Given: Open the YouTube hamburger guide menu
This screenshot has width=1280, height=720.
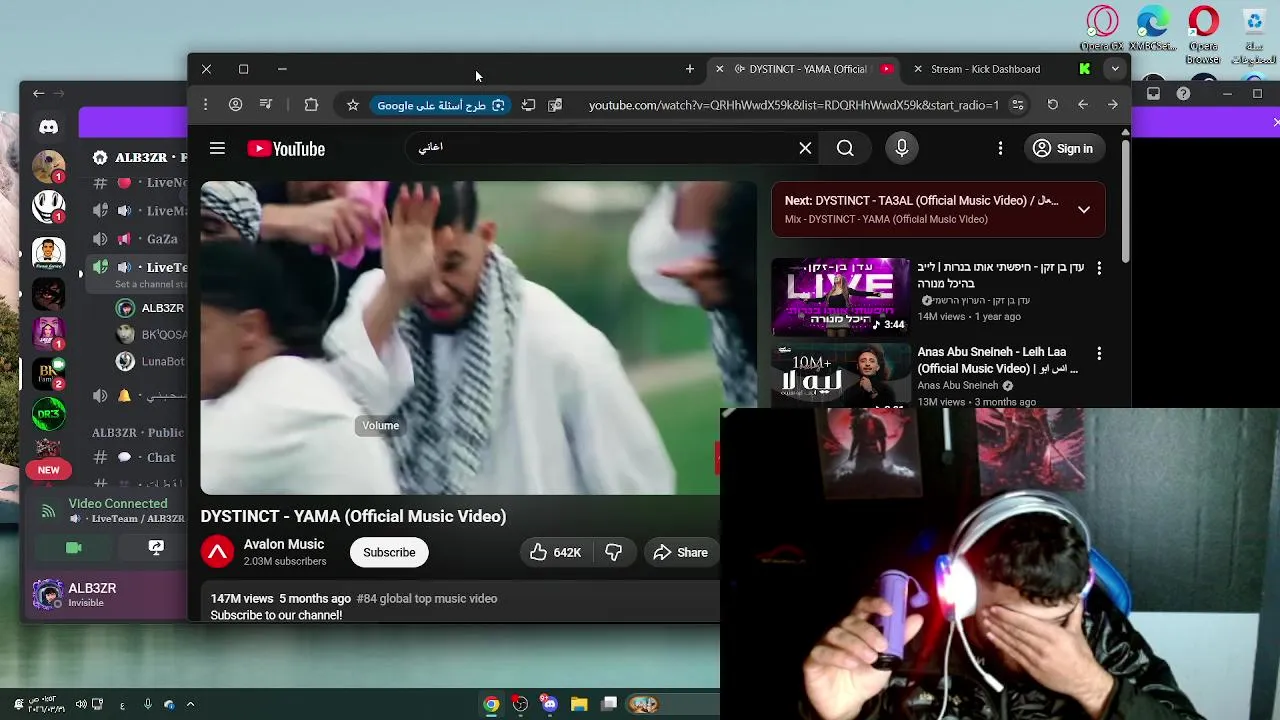Looking at the screenshot, I should point(217,148).
